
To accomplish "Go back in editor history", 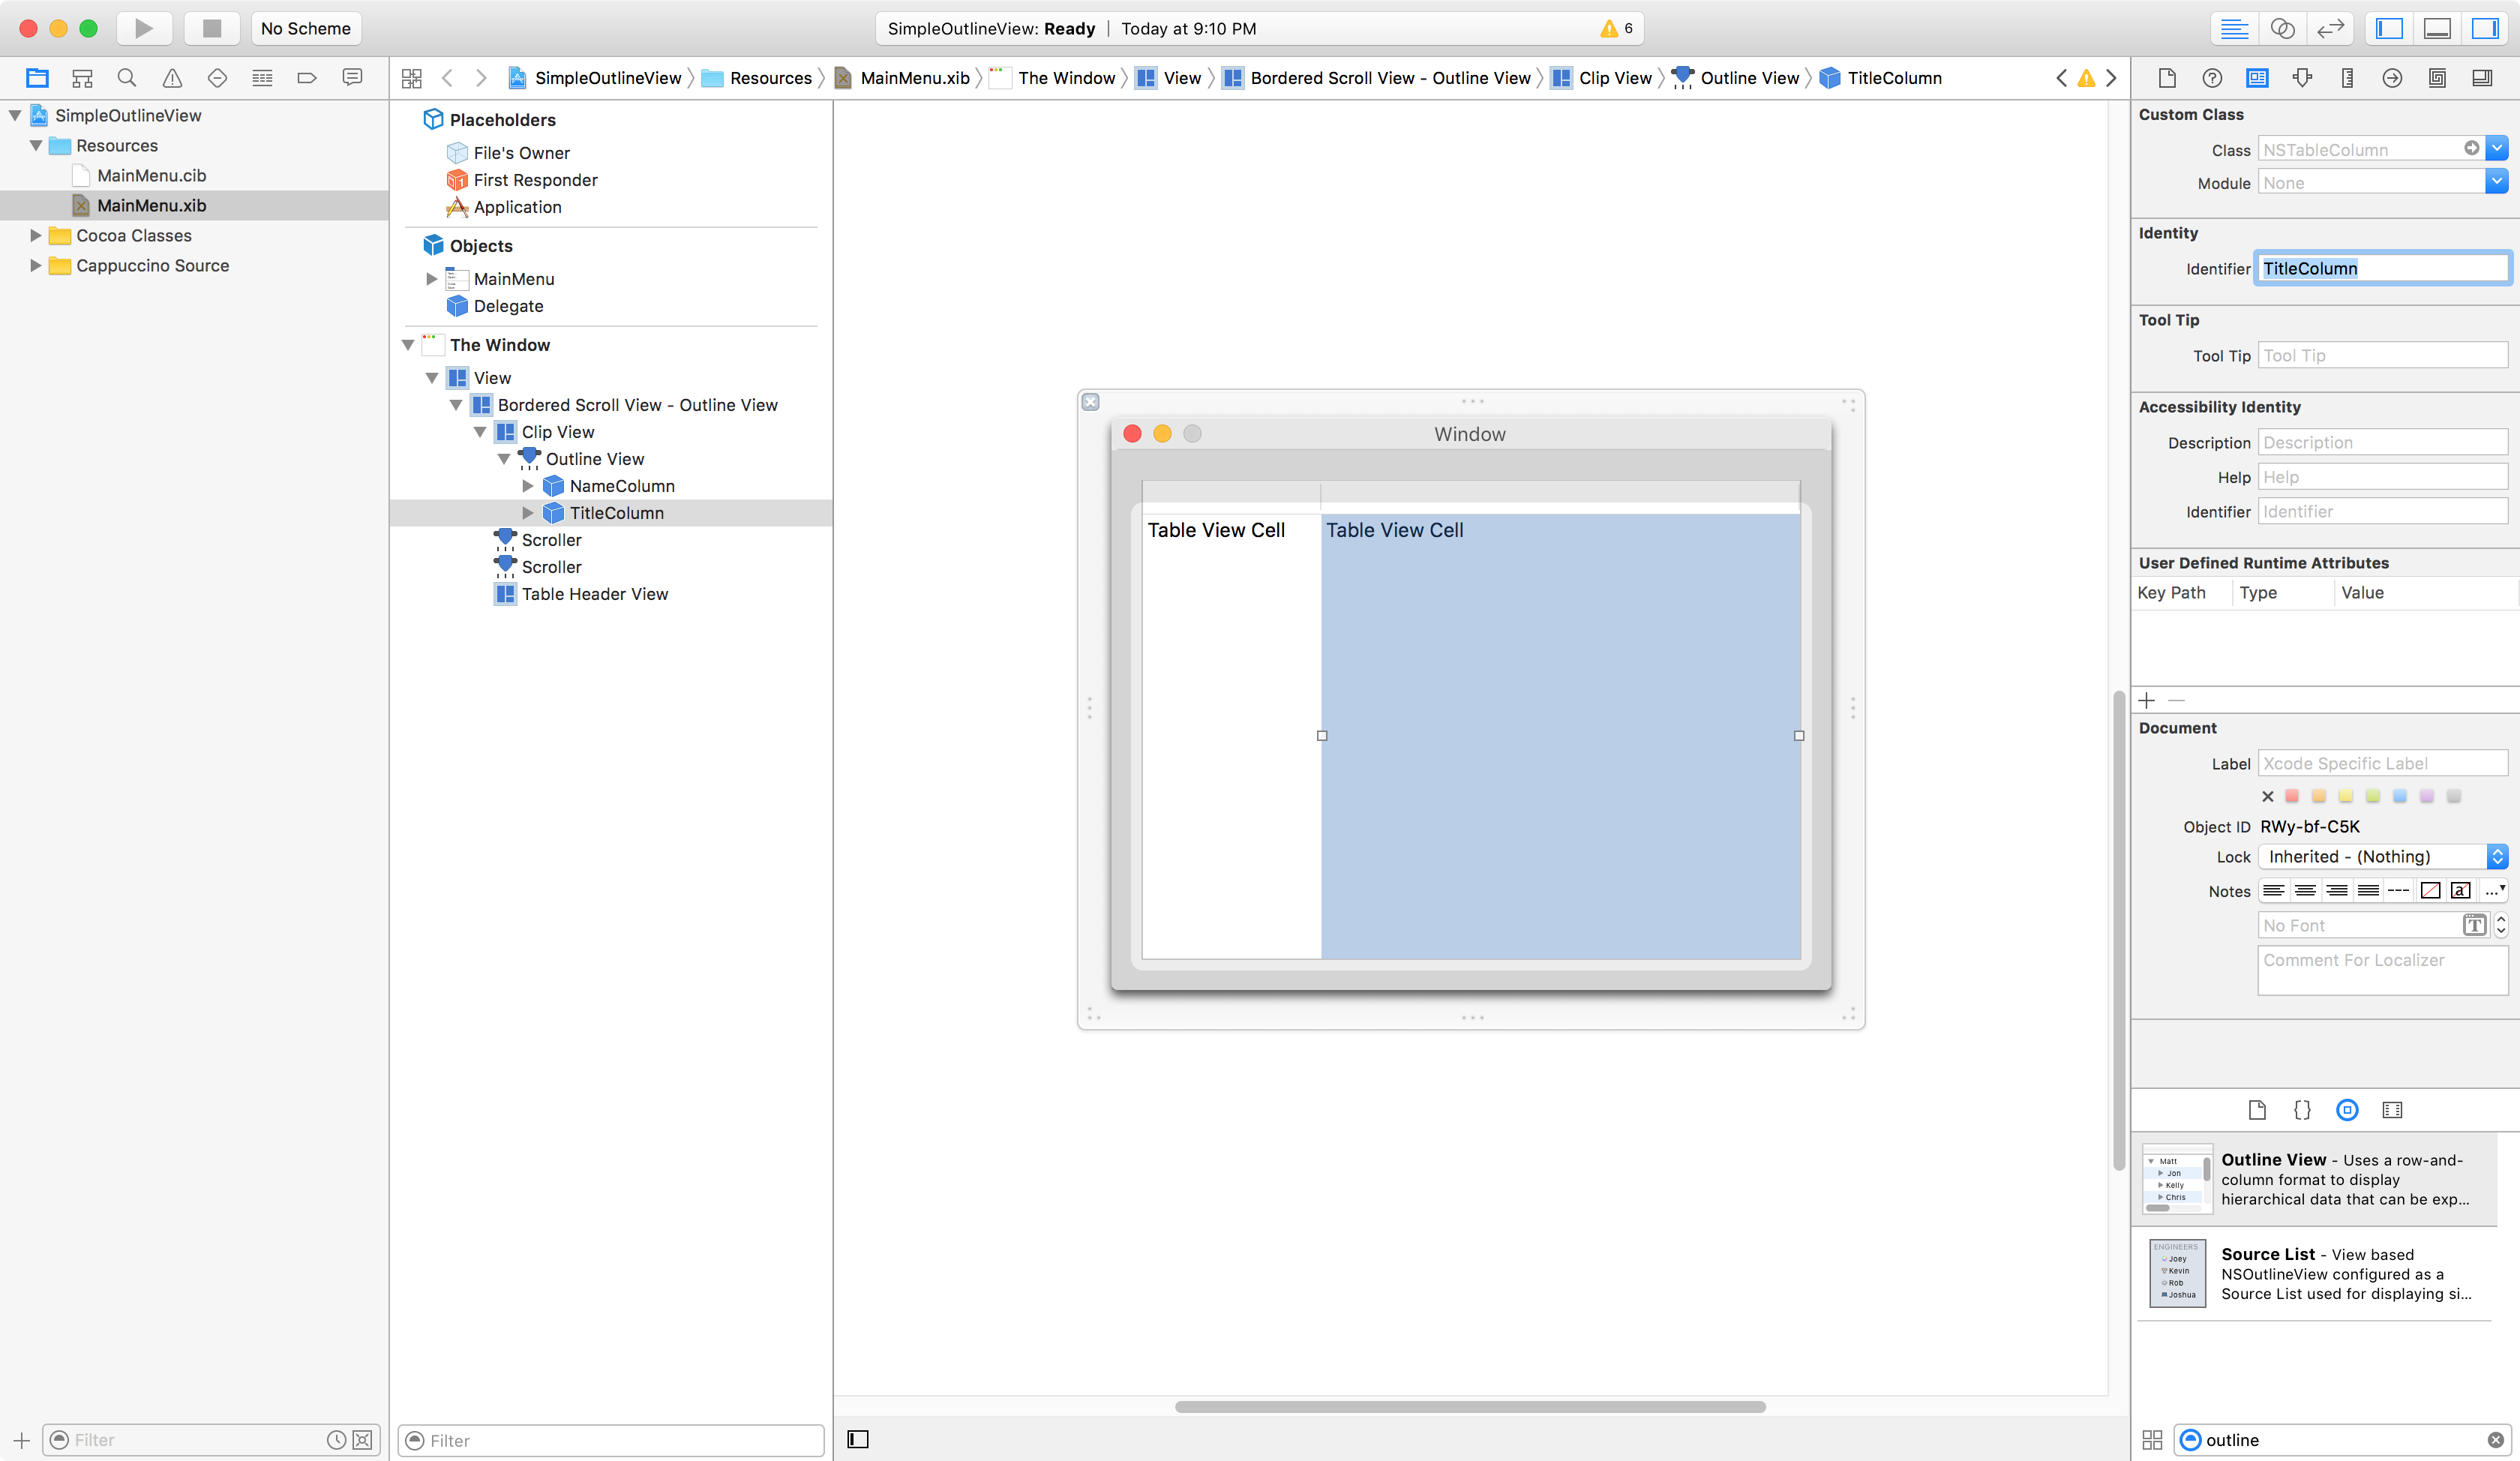I will point(447,77).
